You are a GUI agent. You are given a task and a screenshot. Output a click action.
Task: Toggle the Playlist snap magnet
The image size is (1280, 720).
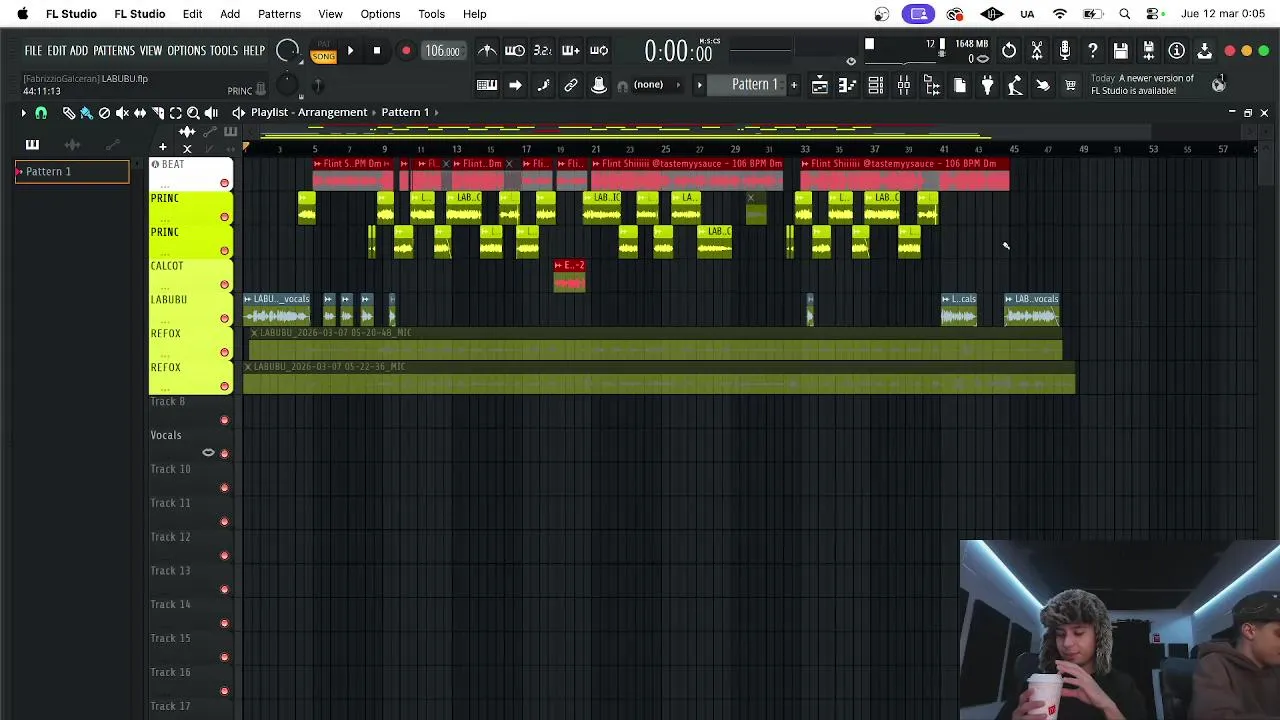pyautogui.click(x=41, y=113)
